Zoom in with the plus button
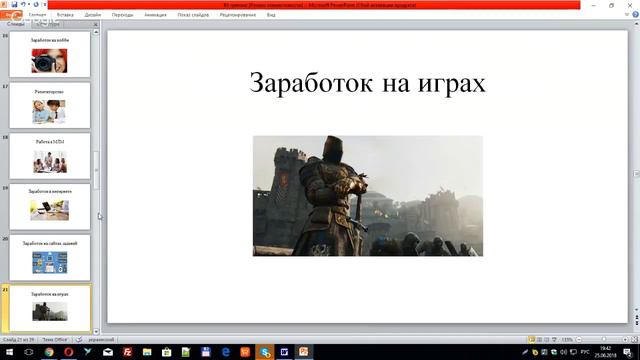The width and height of the screenshot is (640, 360). pos(625,340)
